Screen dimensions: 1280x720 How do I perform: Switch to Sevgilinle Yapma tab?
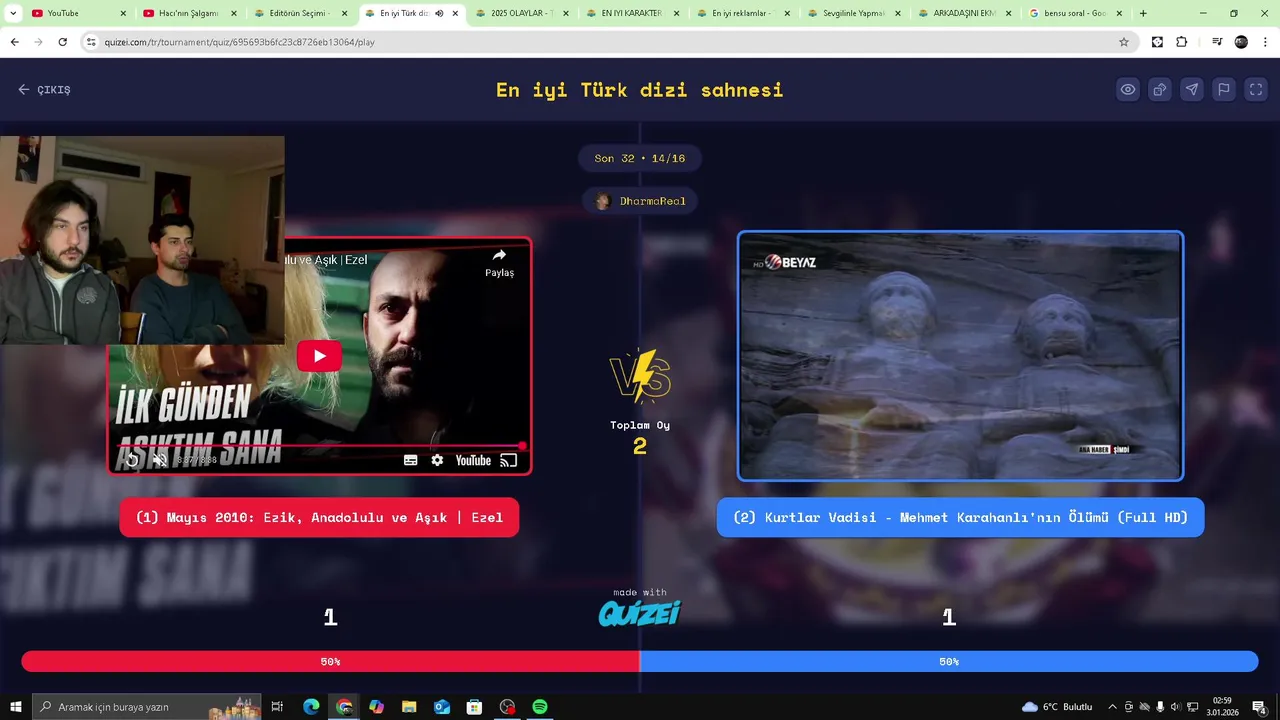click(855, 13)
